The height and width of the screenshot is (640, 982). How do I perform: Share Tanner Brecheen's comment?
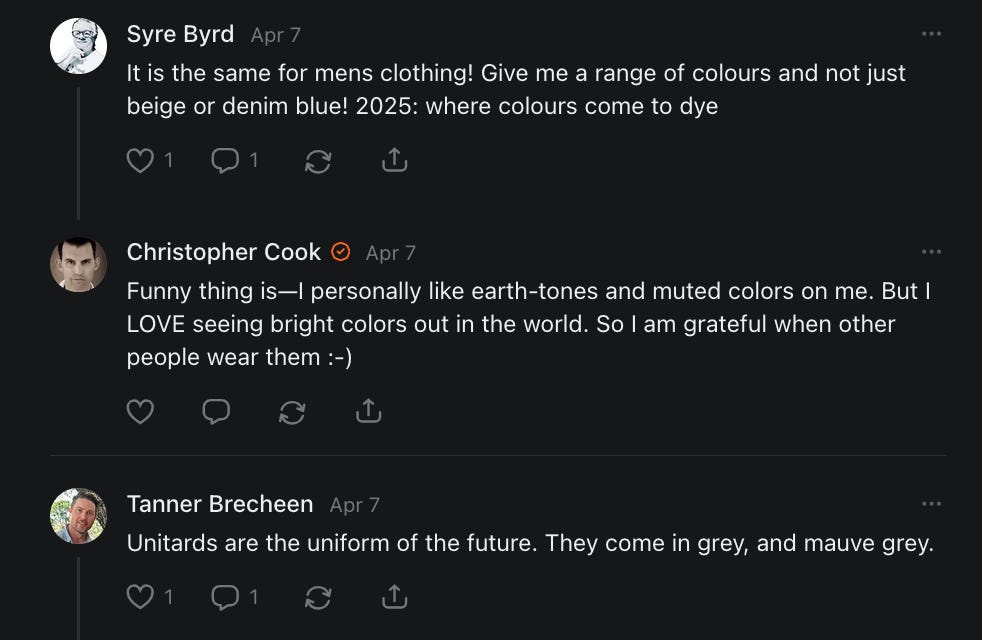point(395,597)
